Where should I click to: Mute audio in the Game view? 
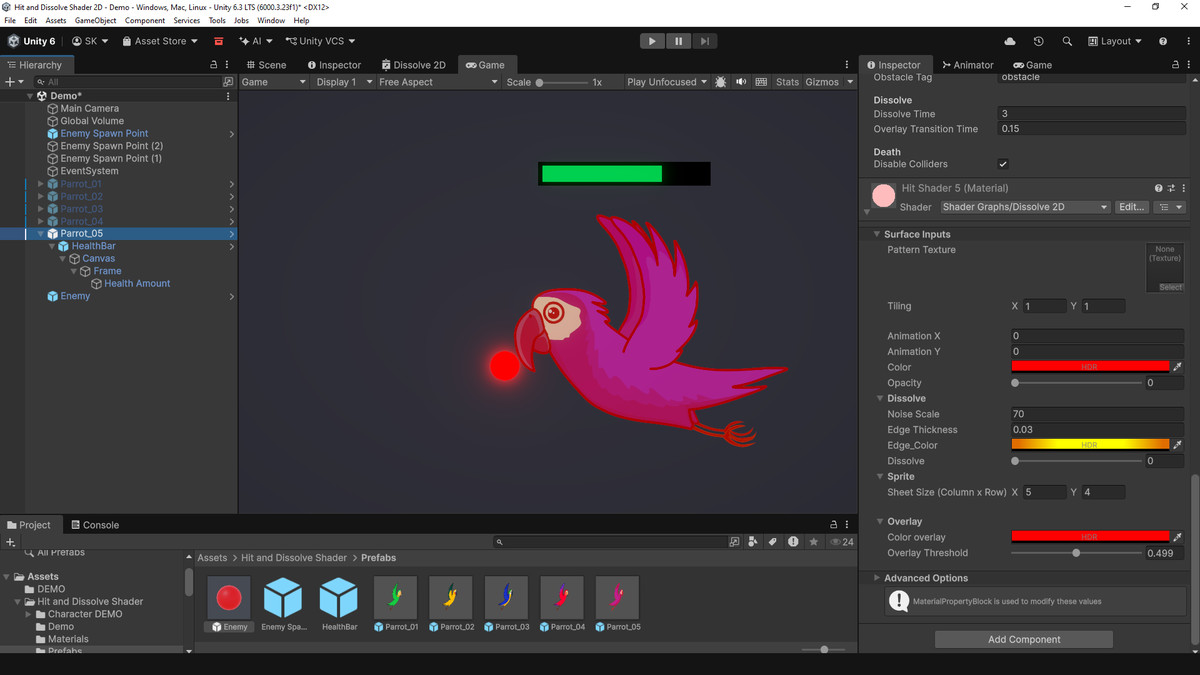click(x=741, y=82)
